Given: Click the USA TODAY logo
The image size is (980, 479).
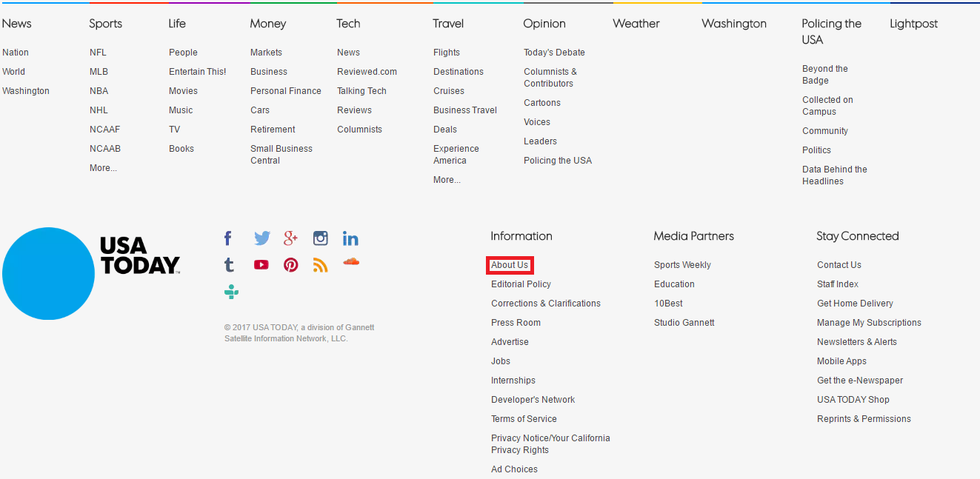Looking at the screenshot, I should [x=92, y=273].
